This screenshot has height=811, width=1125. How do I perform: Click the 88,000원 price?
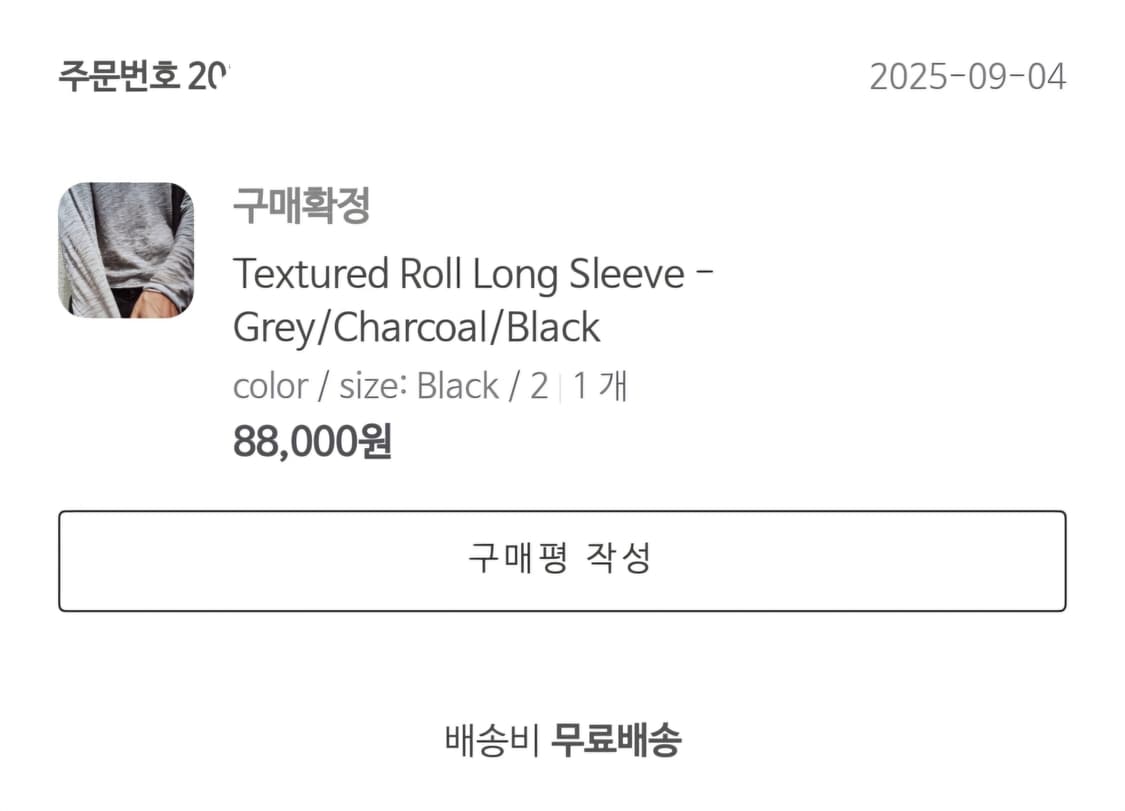(x=312, y=441)
